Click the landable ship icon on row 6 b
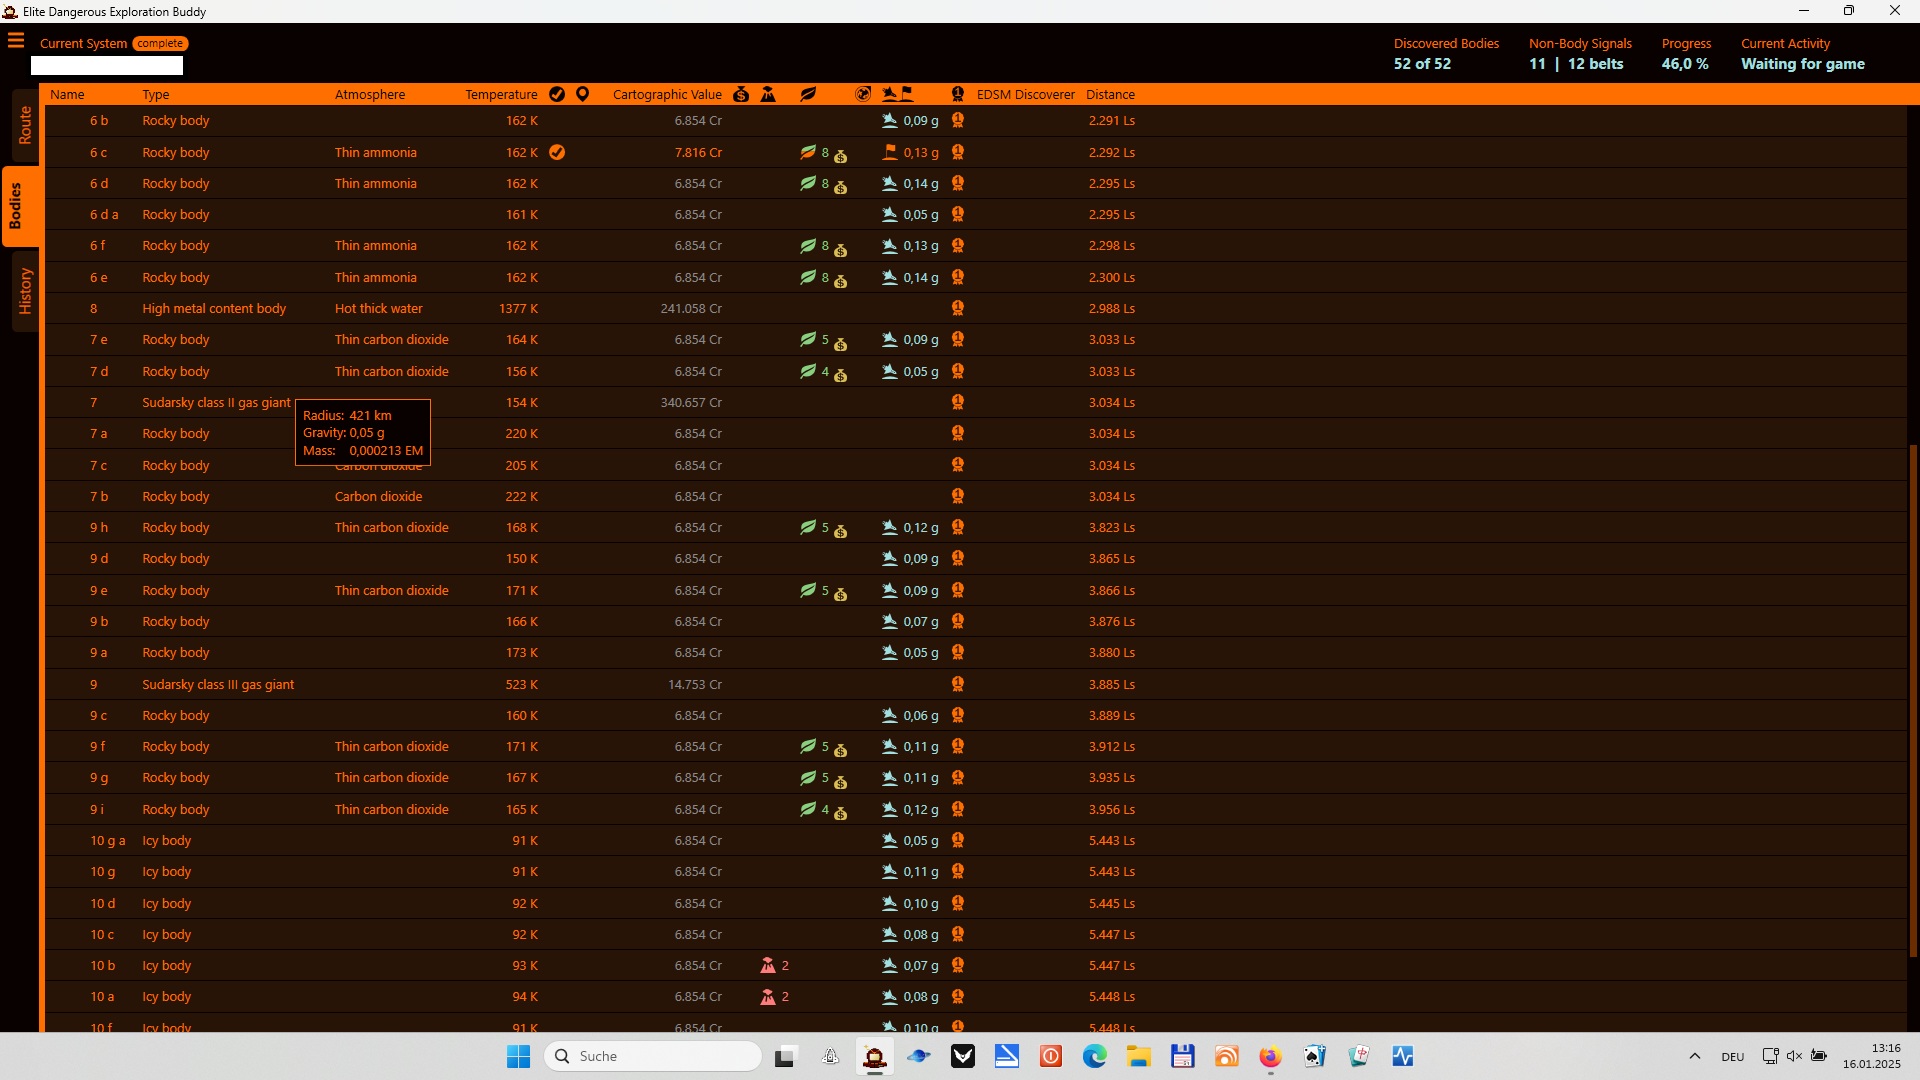The image size is (1920, 1080). tap(890, 120)
